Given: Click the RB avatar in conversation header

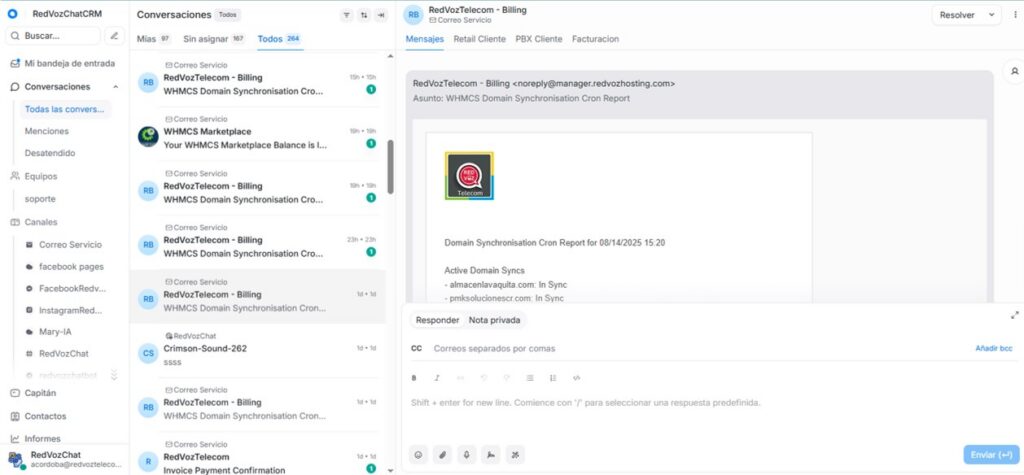Looking at the screenshot, I should point(413,15).
